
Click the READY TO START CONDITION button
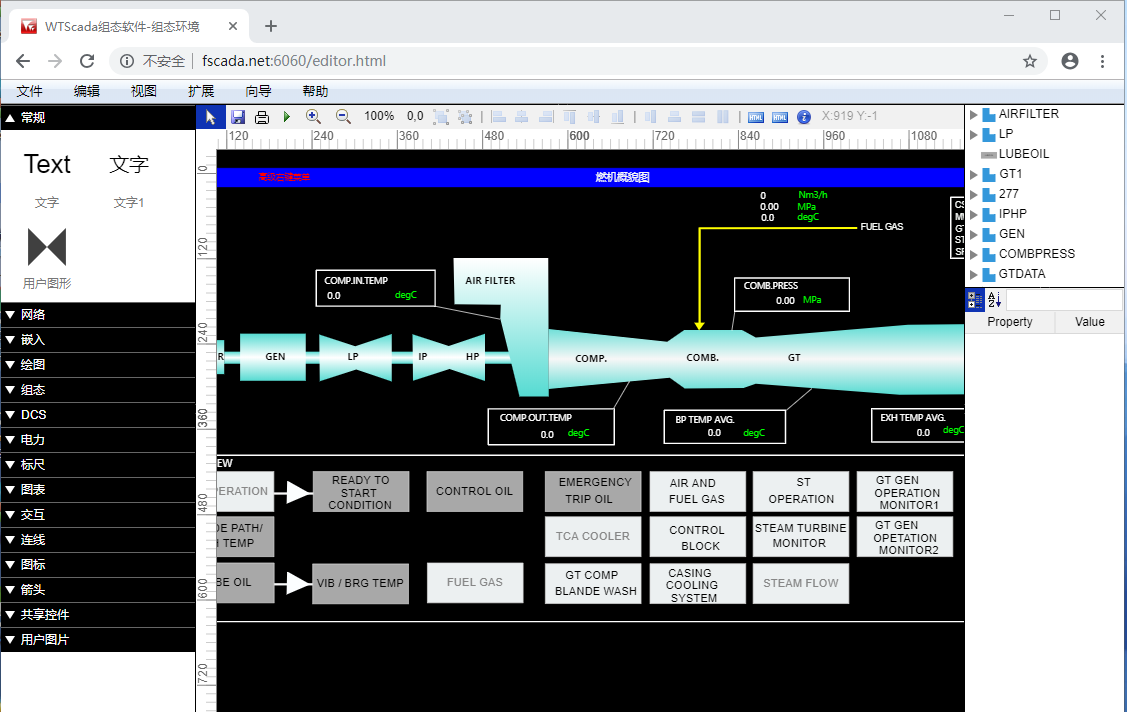coord(361,492)
